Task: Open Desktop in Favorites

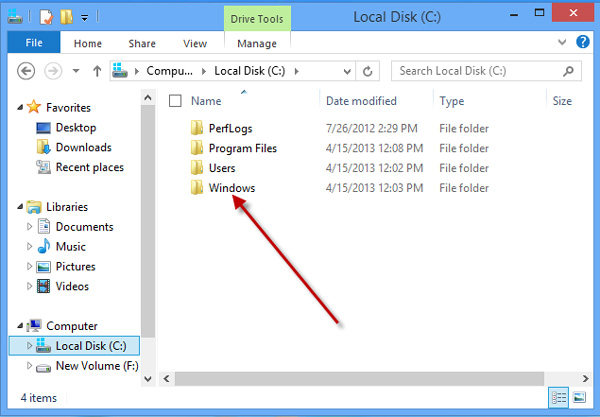Action: point(76,127)
